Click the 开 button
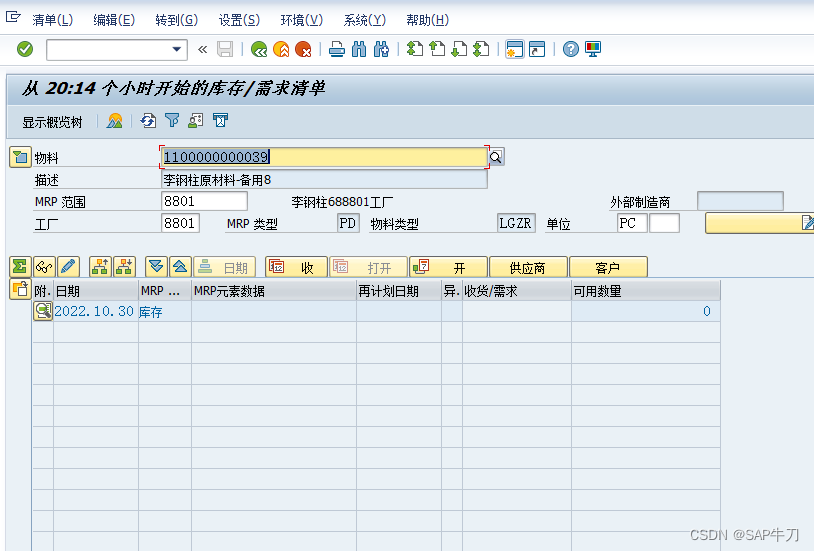 [x=449, y=267]
